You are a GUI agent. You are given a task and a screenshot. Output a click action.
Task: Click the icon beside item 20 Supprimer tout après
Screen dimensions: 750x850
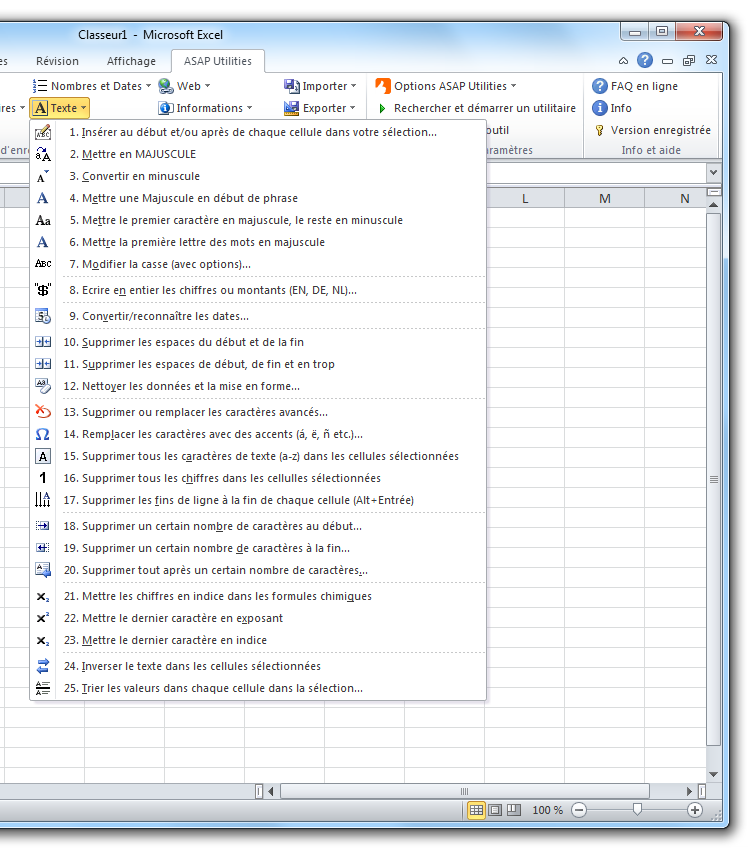pos(43,570)
